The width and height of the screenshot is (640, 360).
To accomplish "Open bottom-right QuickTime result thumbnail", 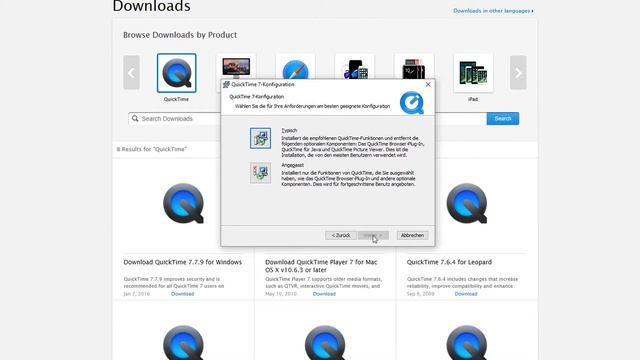I will coord(467,342).
